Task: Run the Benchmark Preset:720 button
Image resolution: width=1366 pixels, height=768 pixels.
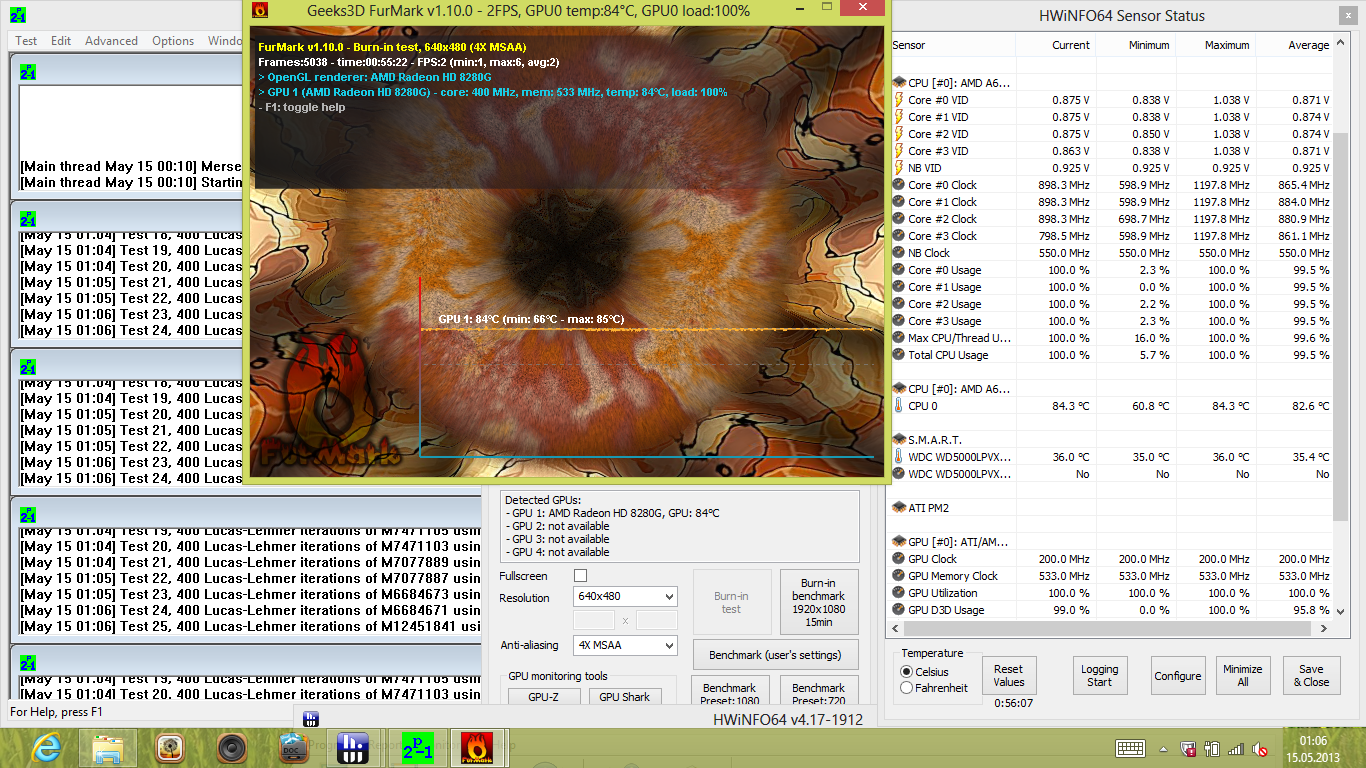Action: click(818, 692)
